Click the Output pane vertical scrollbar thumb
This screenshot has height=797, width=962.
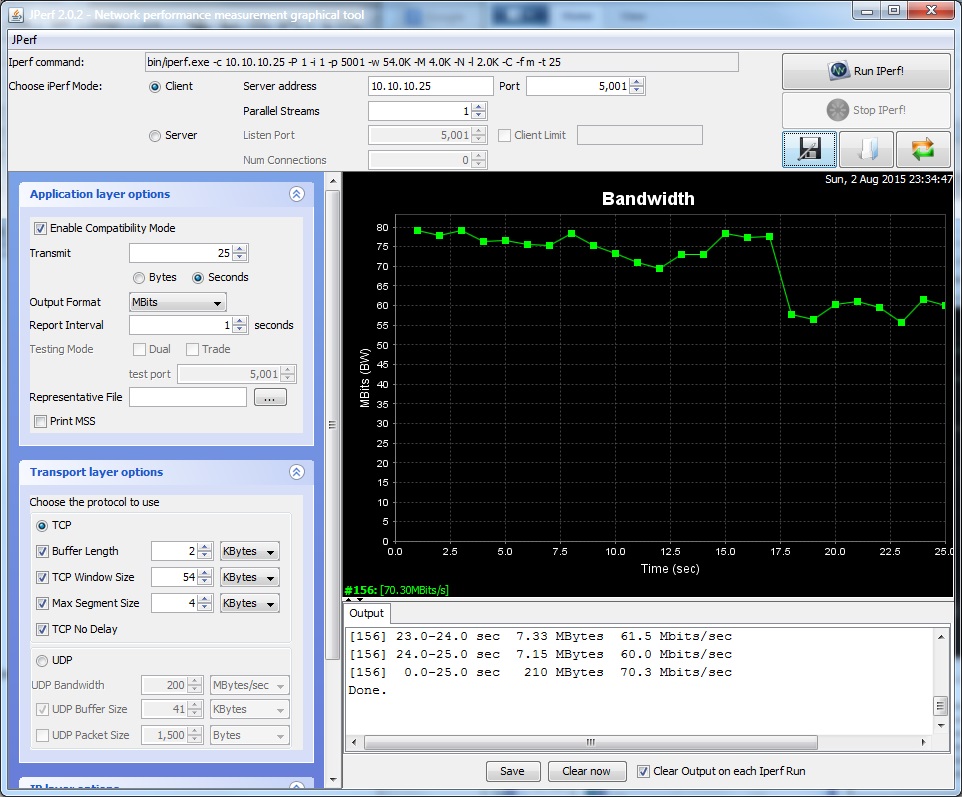[941, 706]
